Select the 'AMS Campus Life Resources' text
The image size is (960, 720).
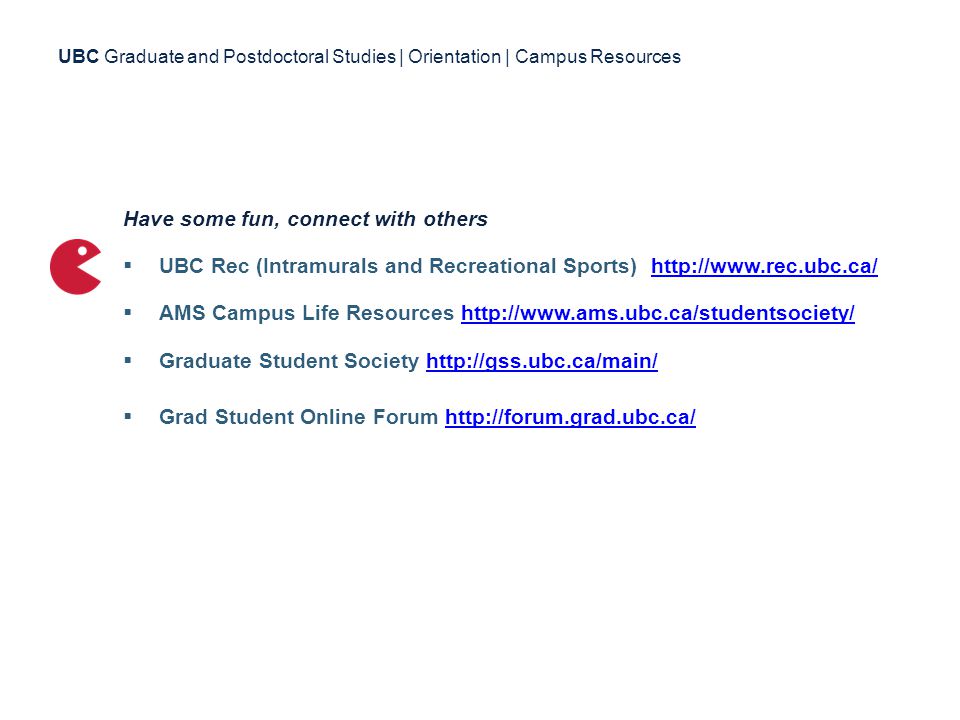(306, 313)
